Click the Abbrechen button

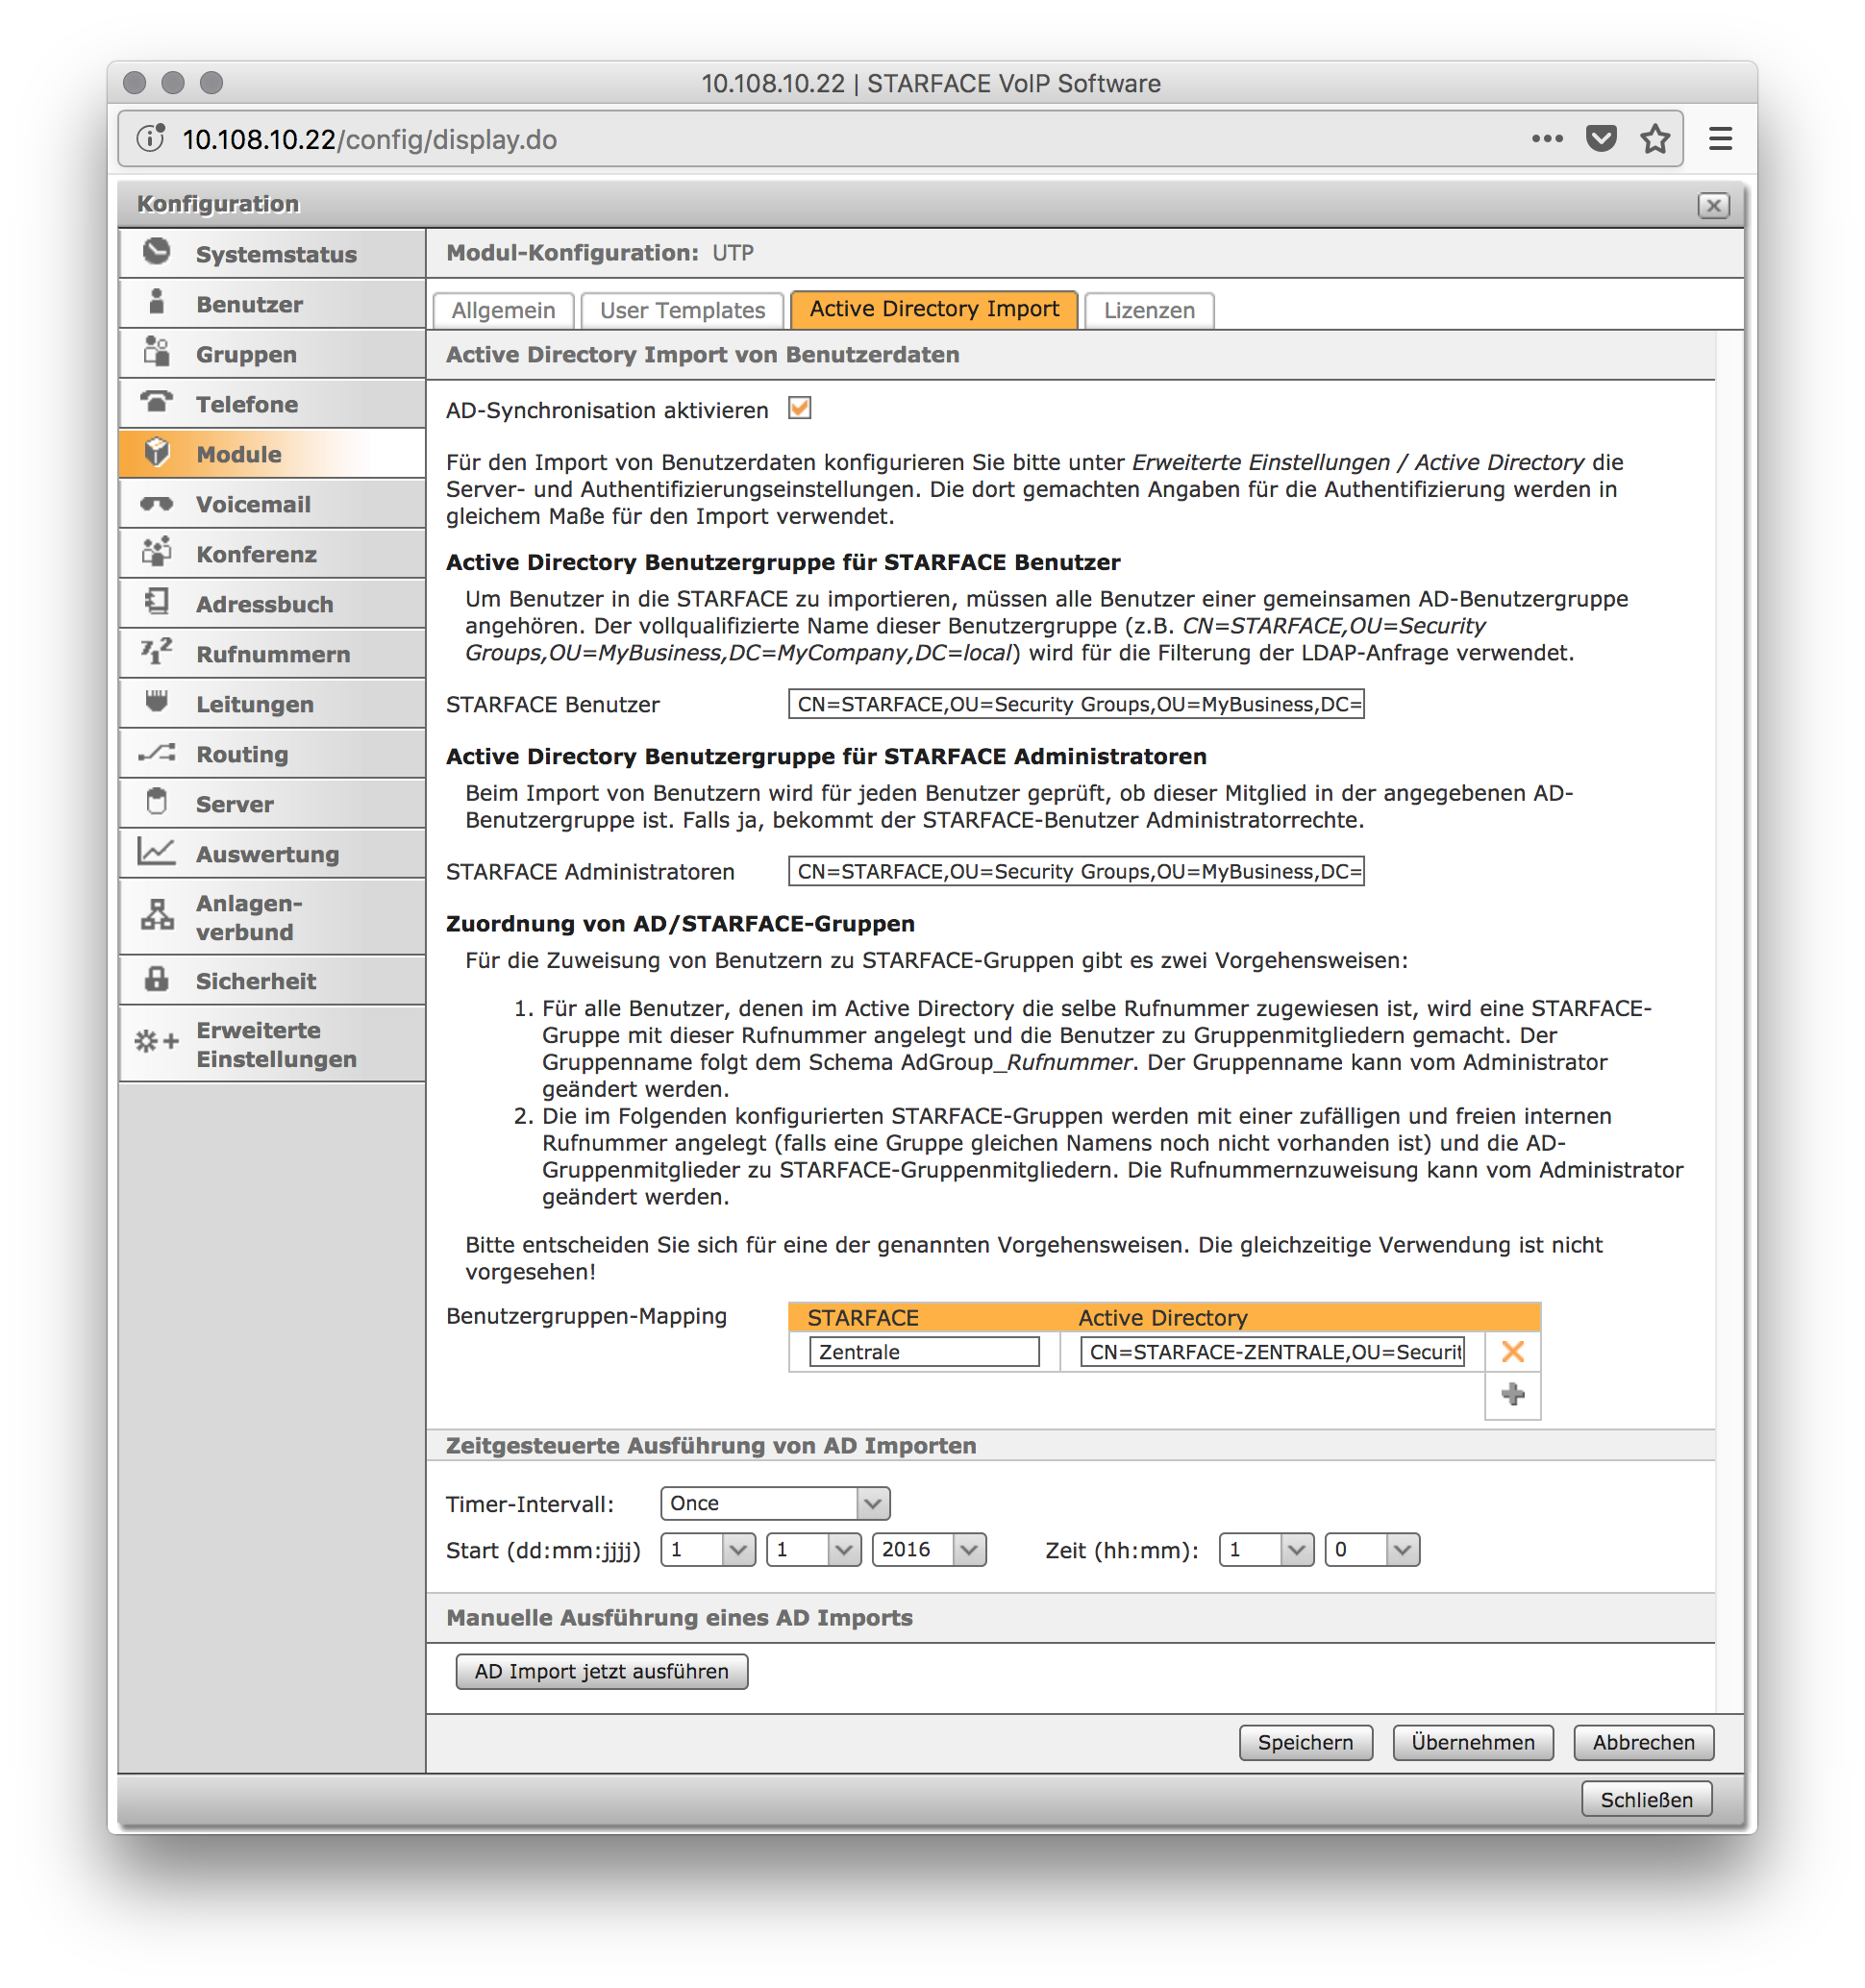1644,1742
